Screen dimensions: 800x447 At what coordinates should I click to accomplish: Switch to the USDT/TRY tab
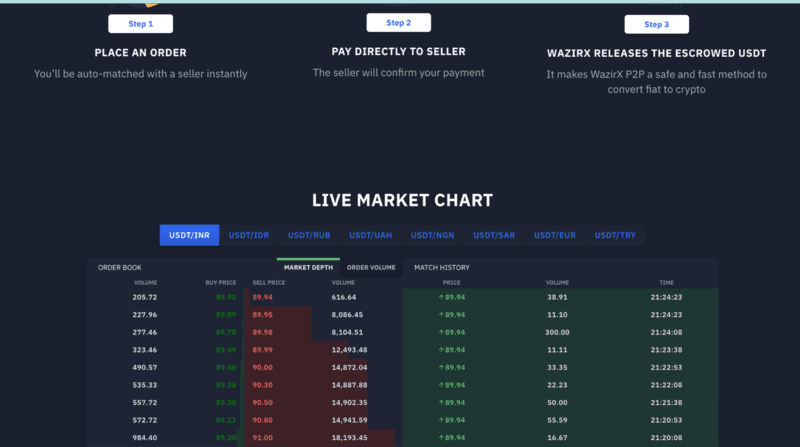pos(615,235)
